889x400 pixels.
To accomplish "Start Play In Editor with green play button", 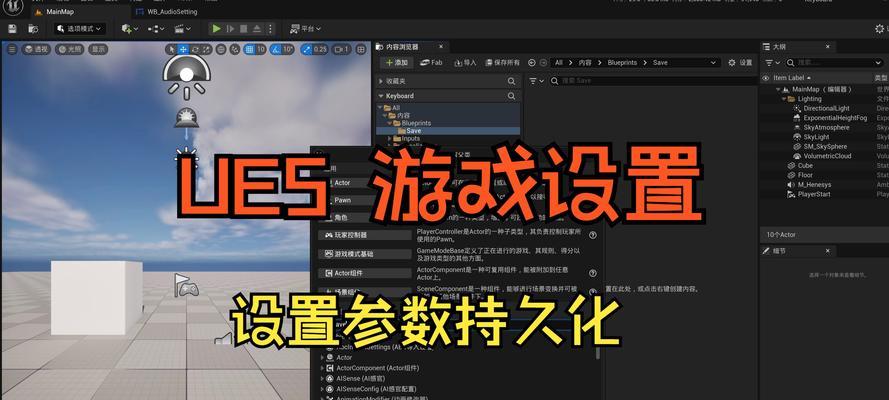I will tap(216, 28).
